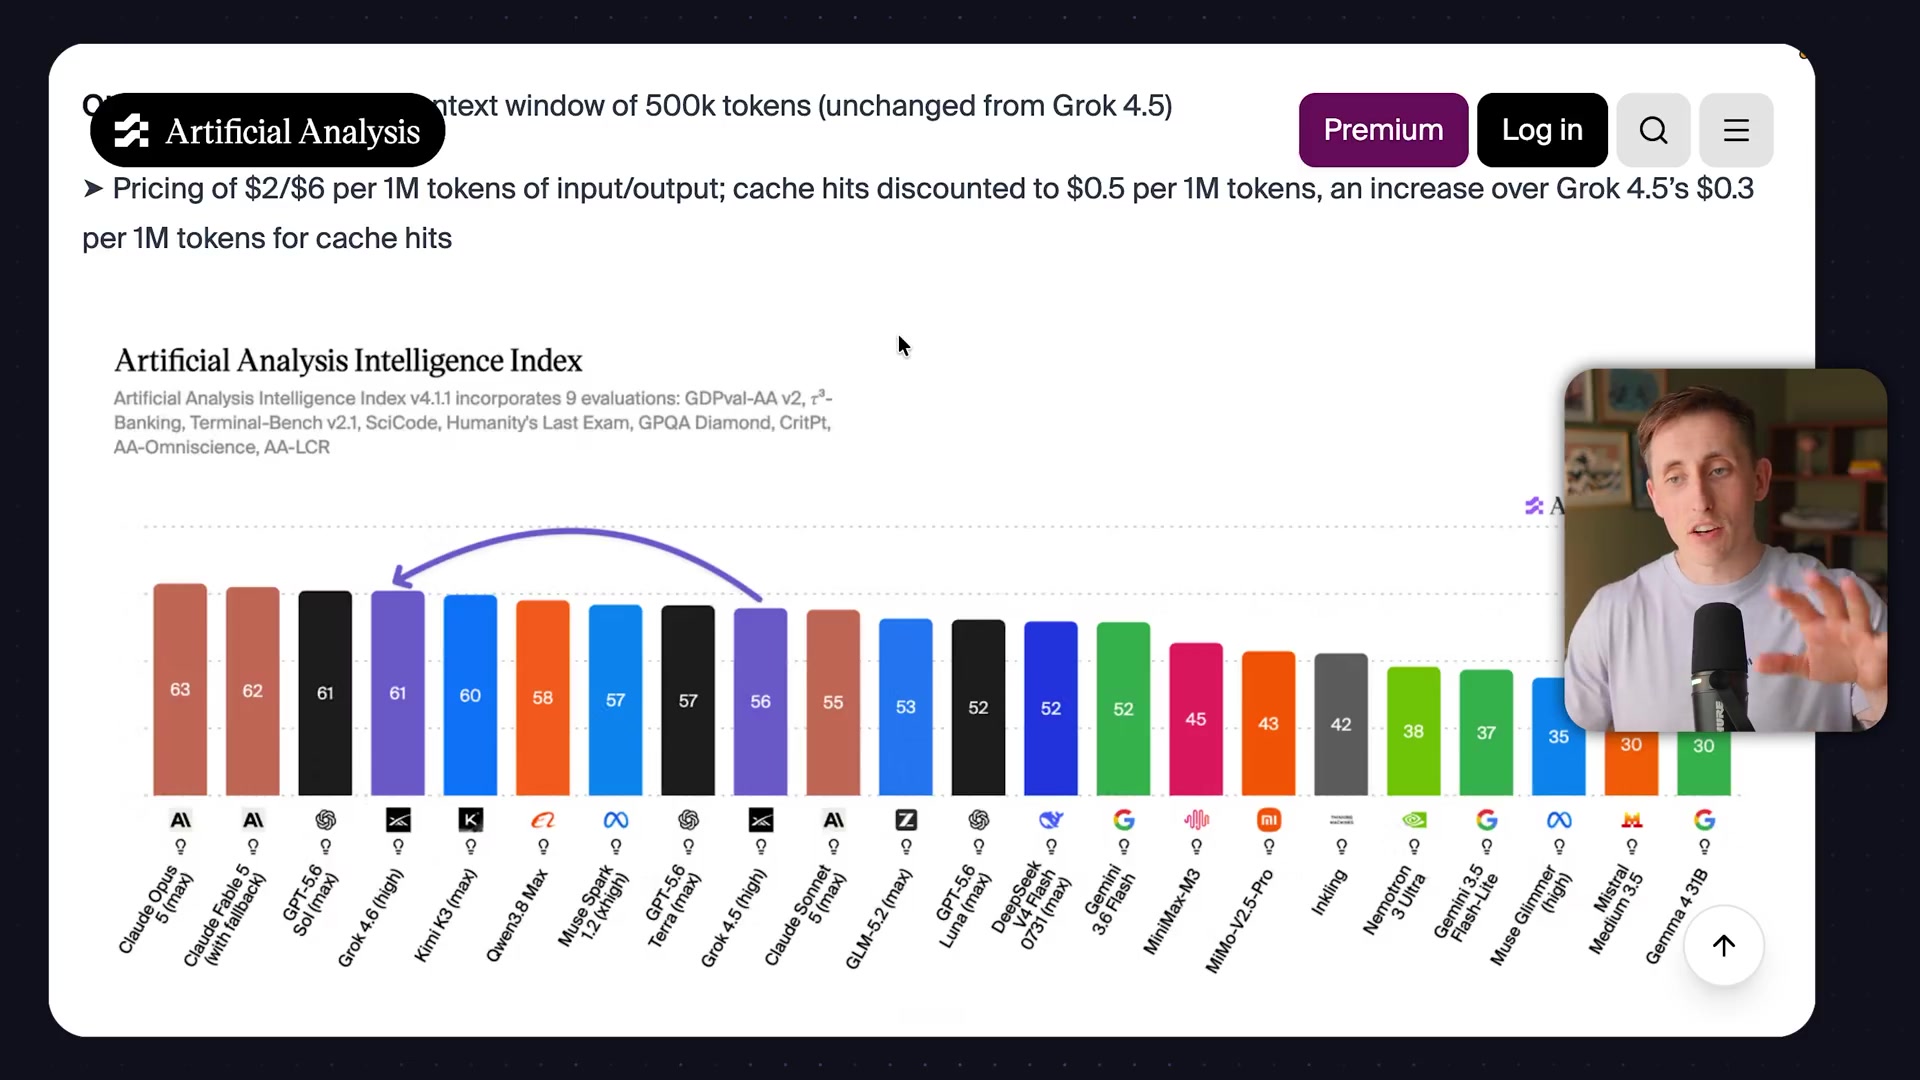Screen dimensions: 1920x1080
Task: Click the black GPT-5.6 Sol bar showing 61
Action: (325, 694)
